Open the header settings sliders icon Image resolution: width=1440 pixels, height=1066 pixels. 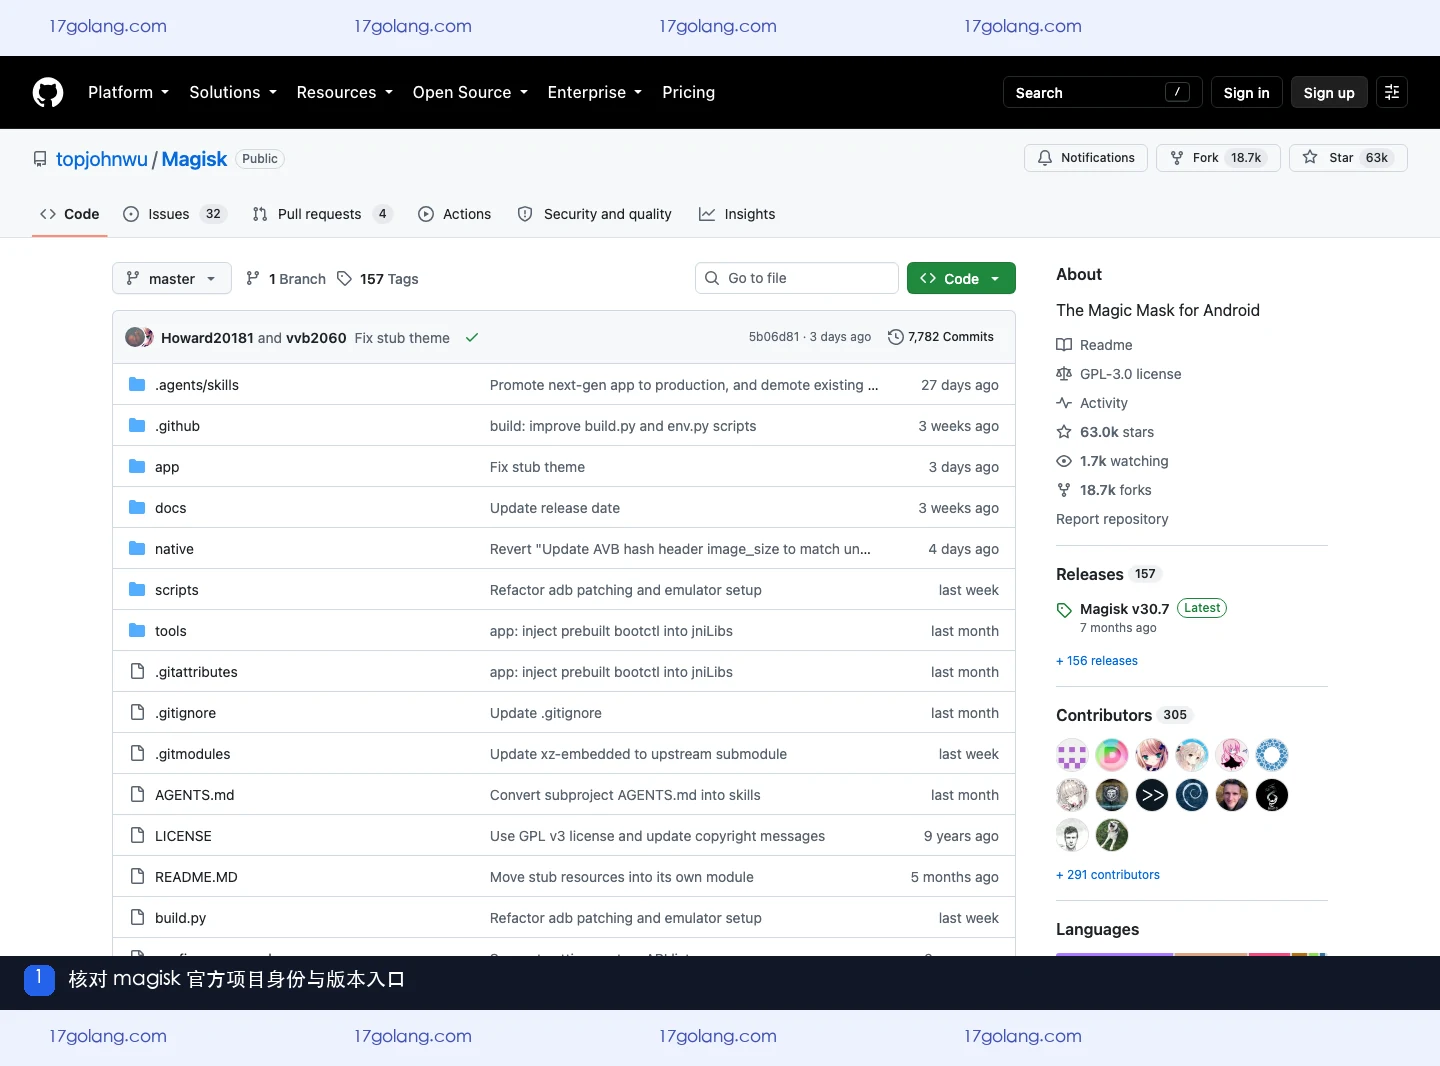pos(1392,92)
